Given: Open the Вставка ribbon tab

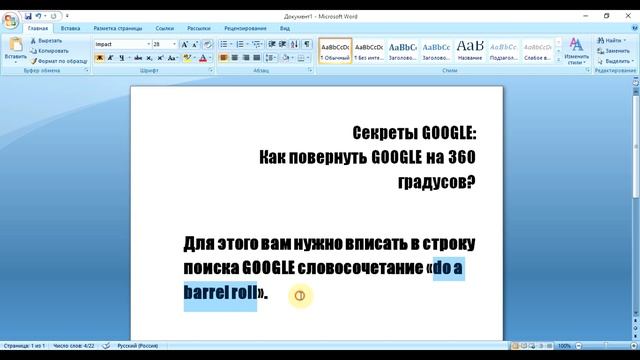Looking at the screenshot, I should tap(70, 29).
